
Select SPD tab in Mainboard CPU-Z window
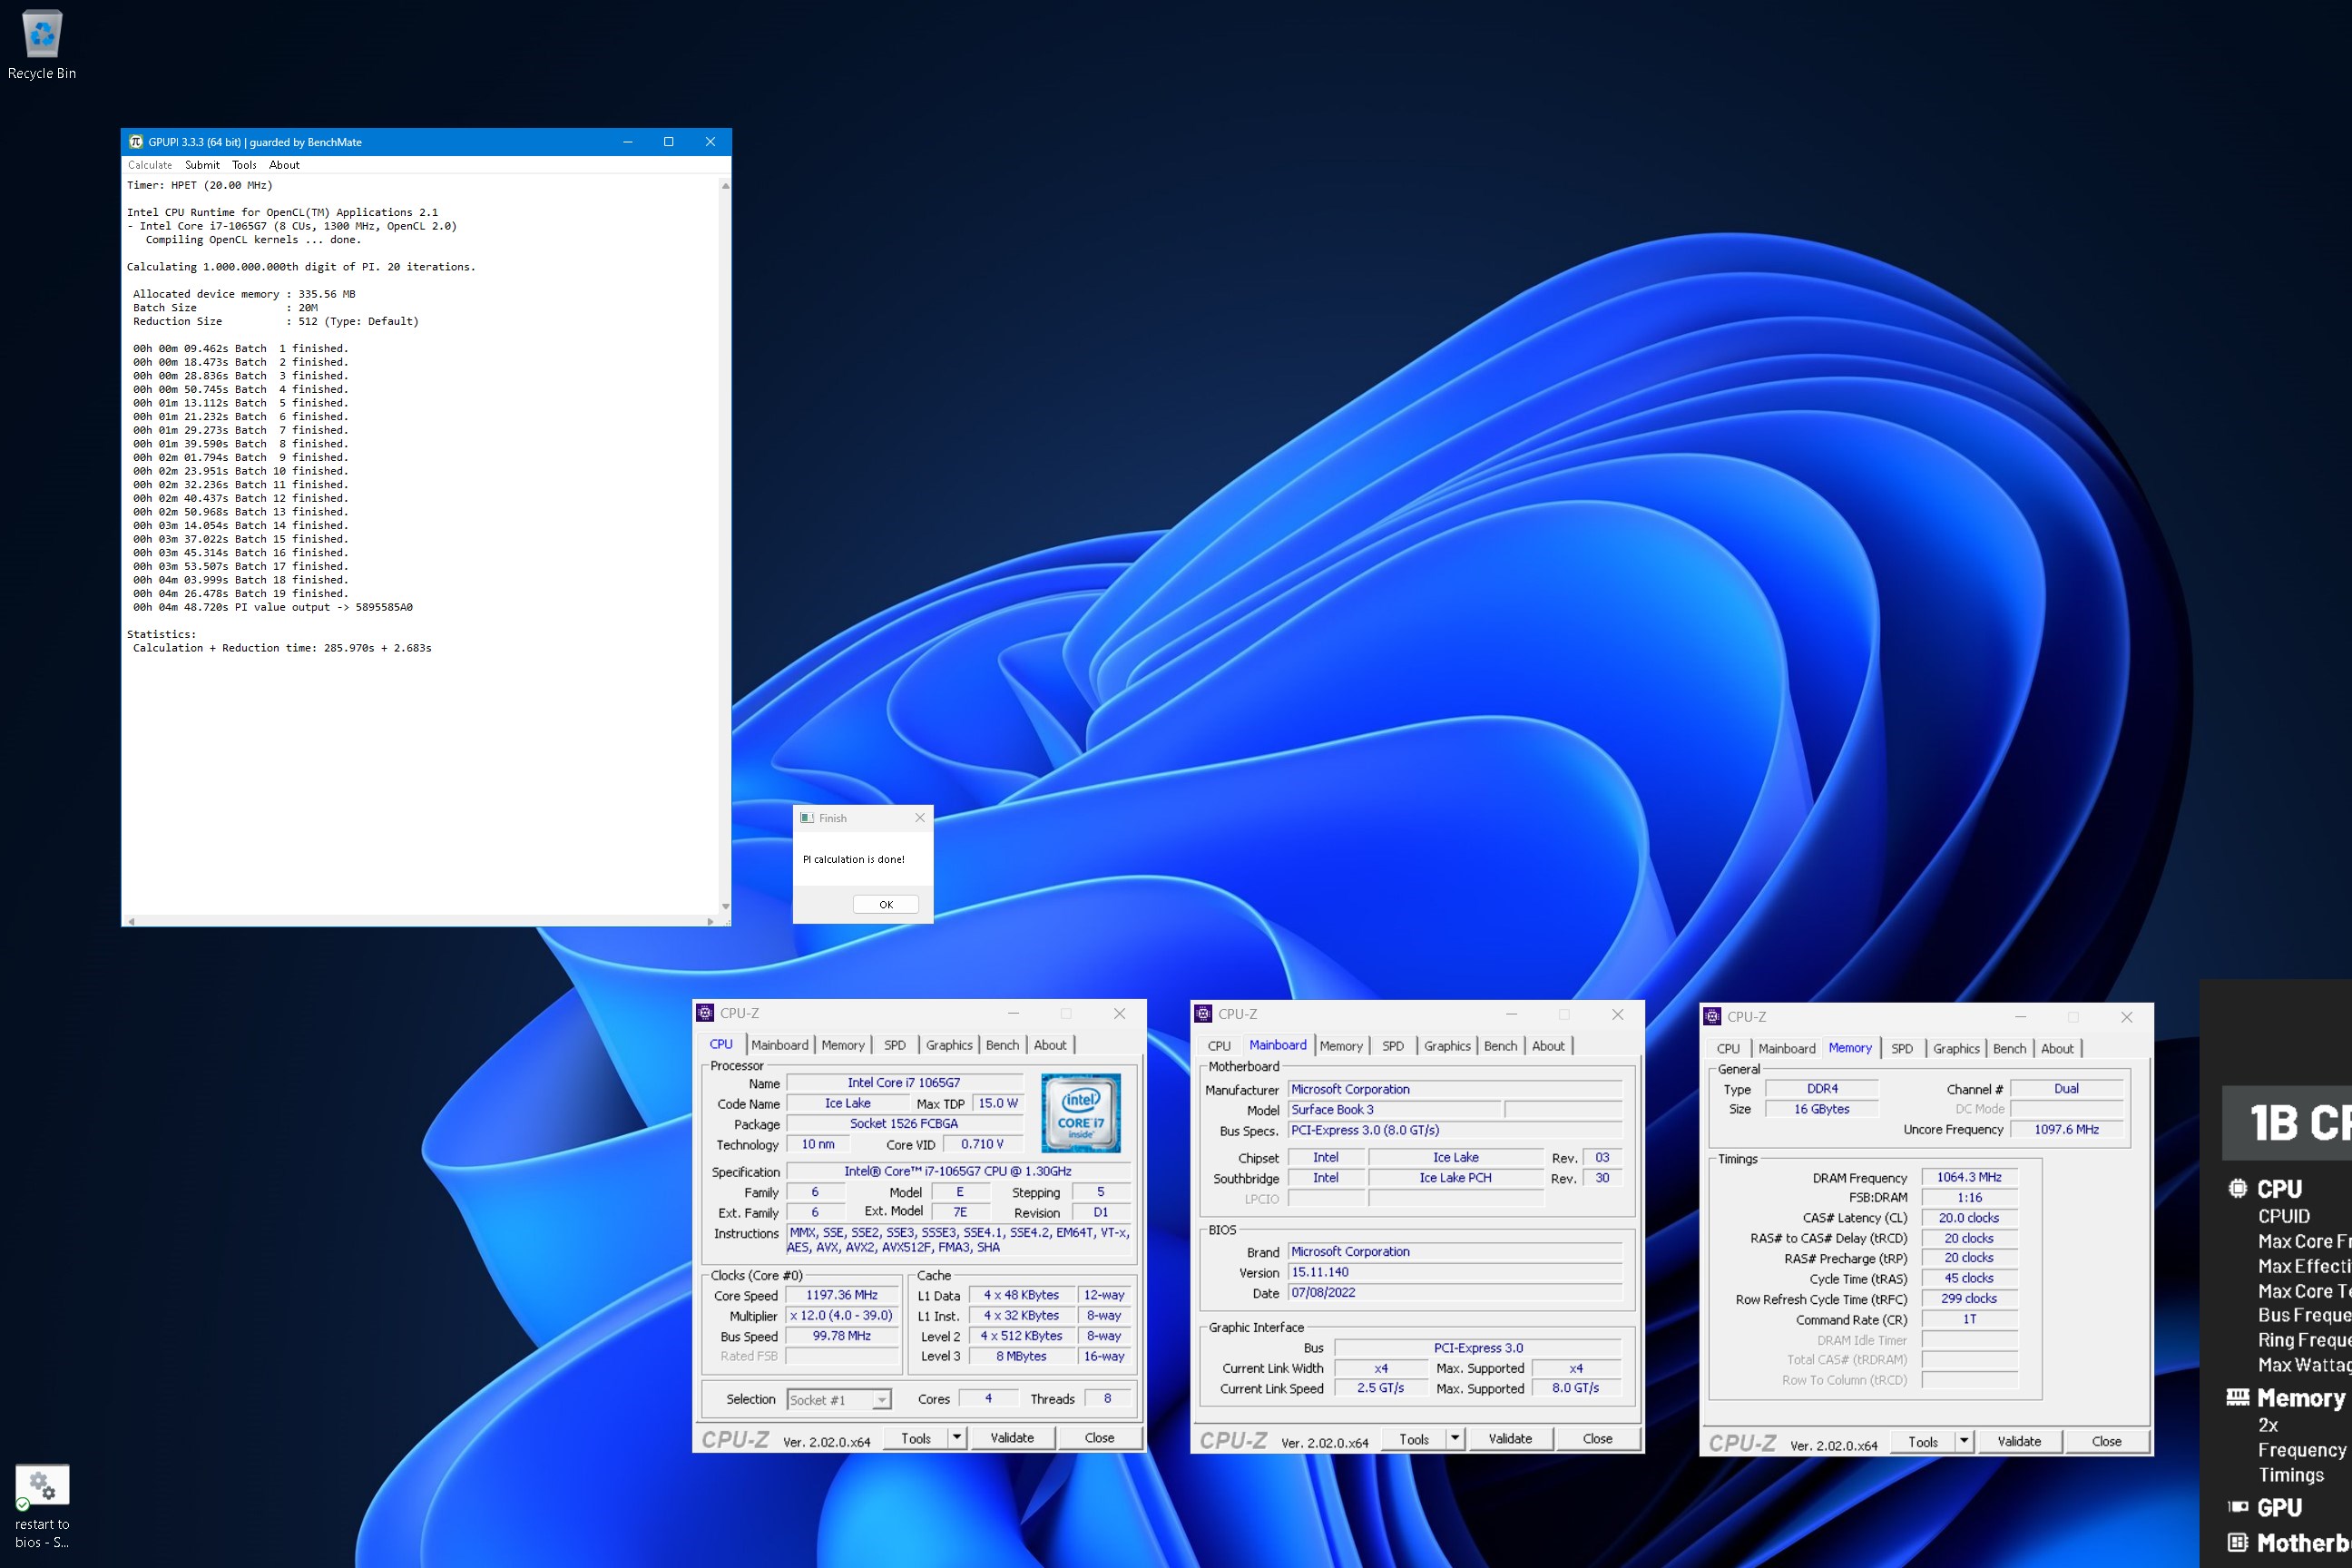point(1393,1046)
